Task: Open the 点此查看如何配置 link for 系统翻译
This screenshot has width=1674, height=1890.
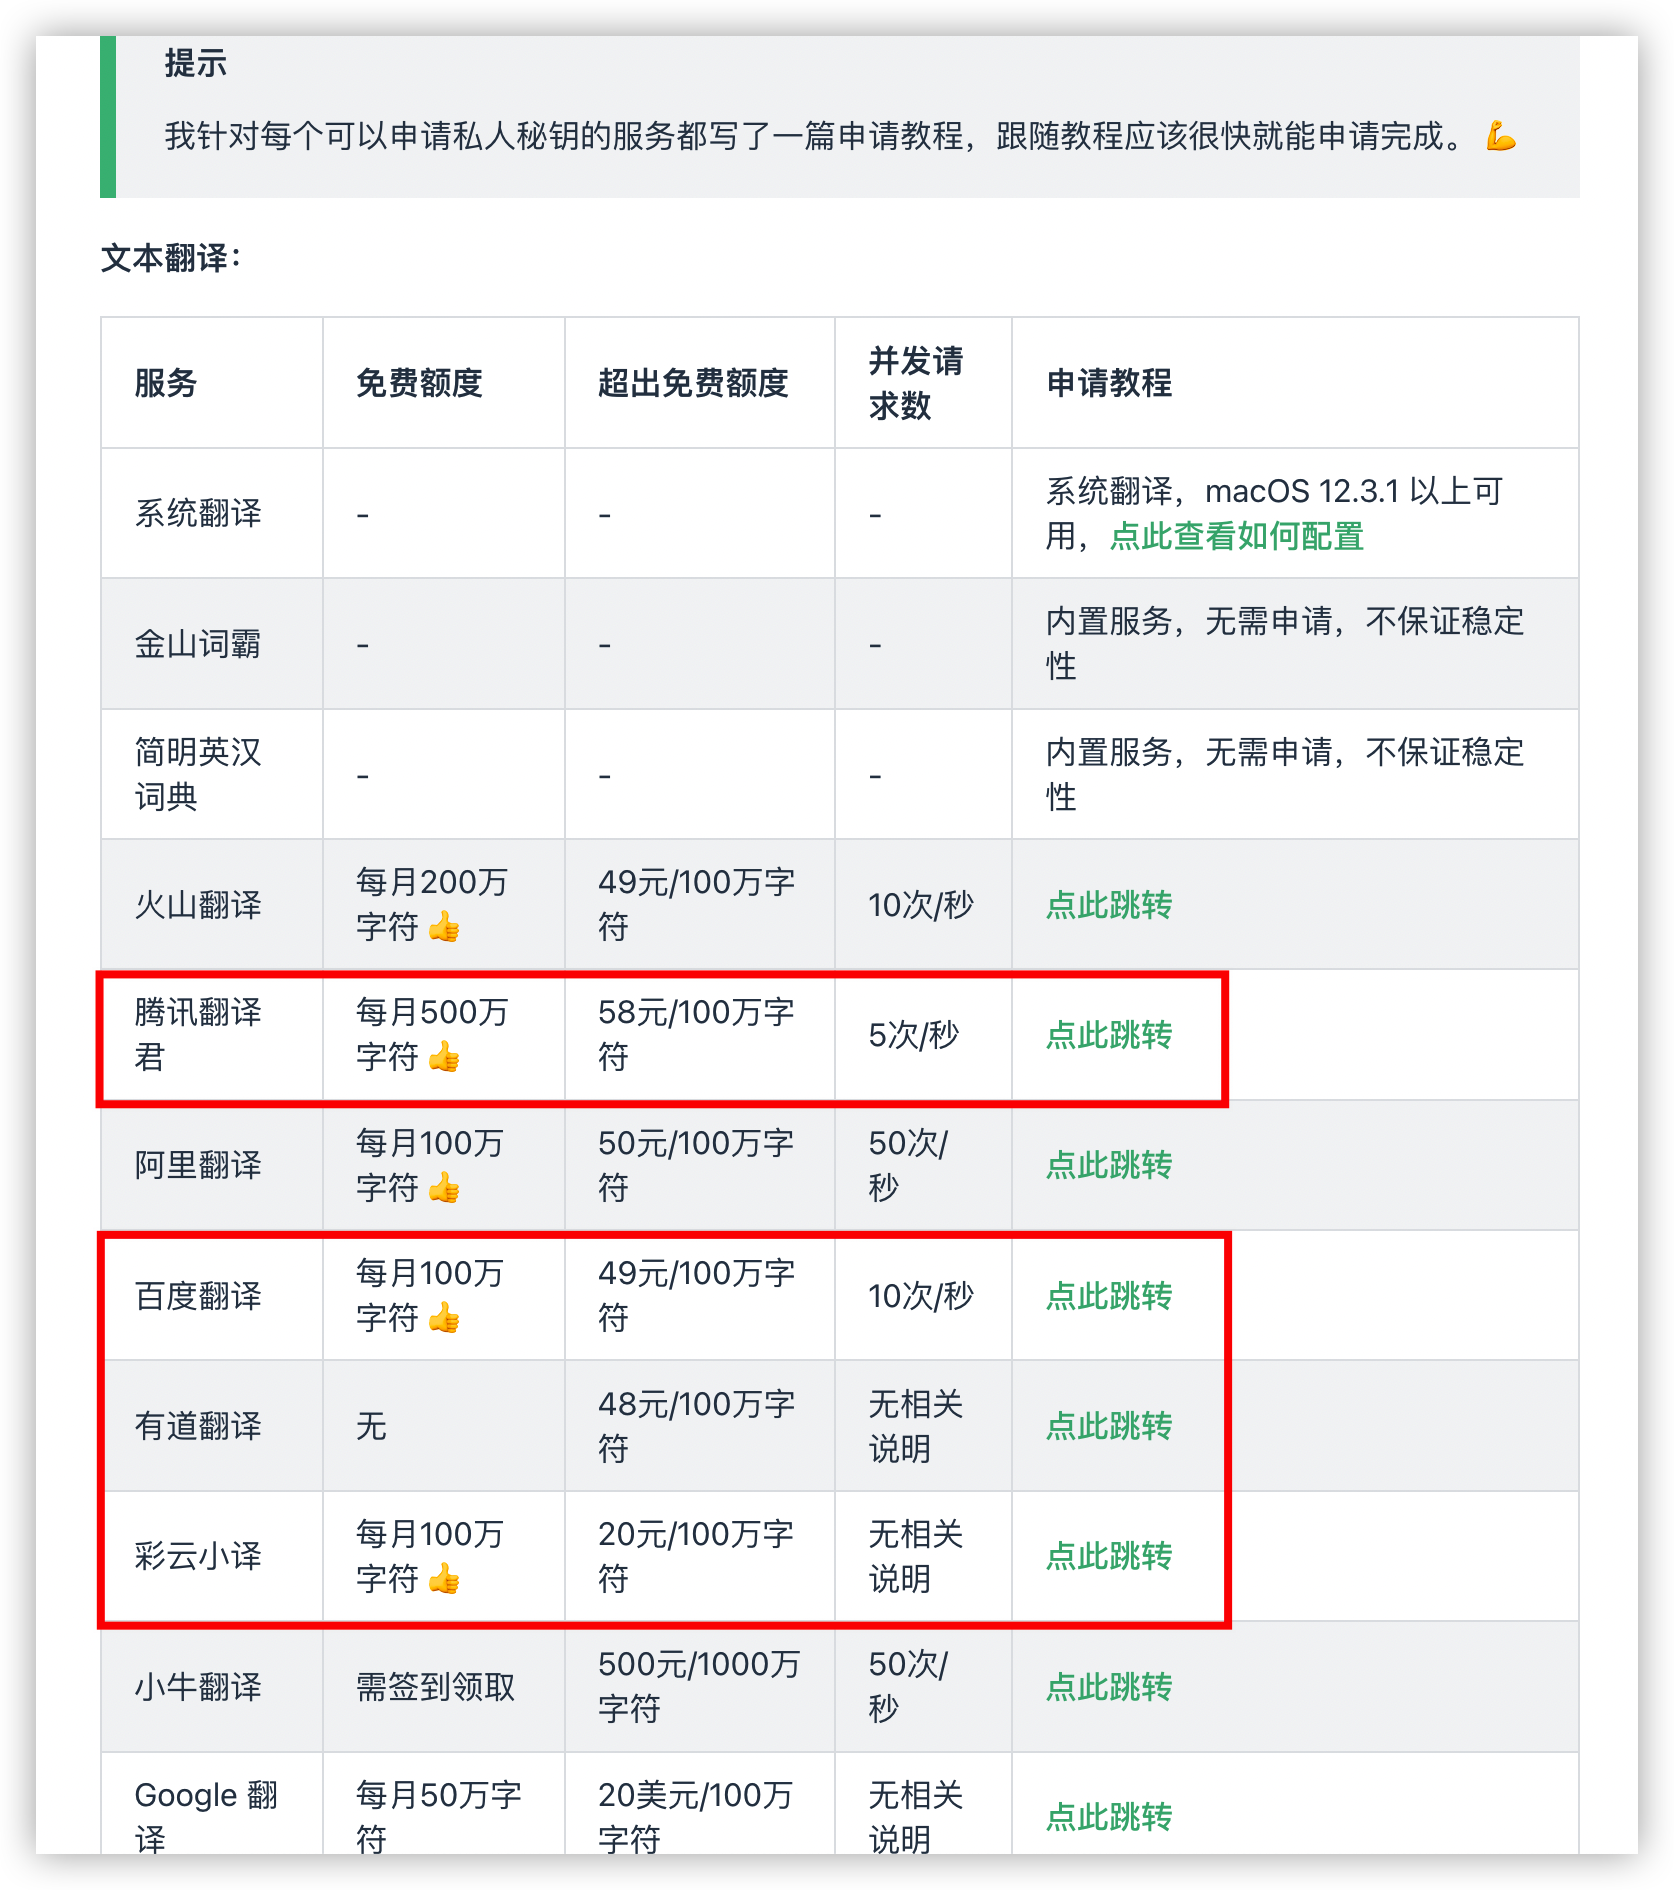Action: [x=1237, y=537]
